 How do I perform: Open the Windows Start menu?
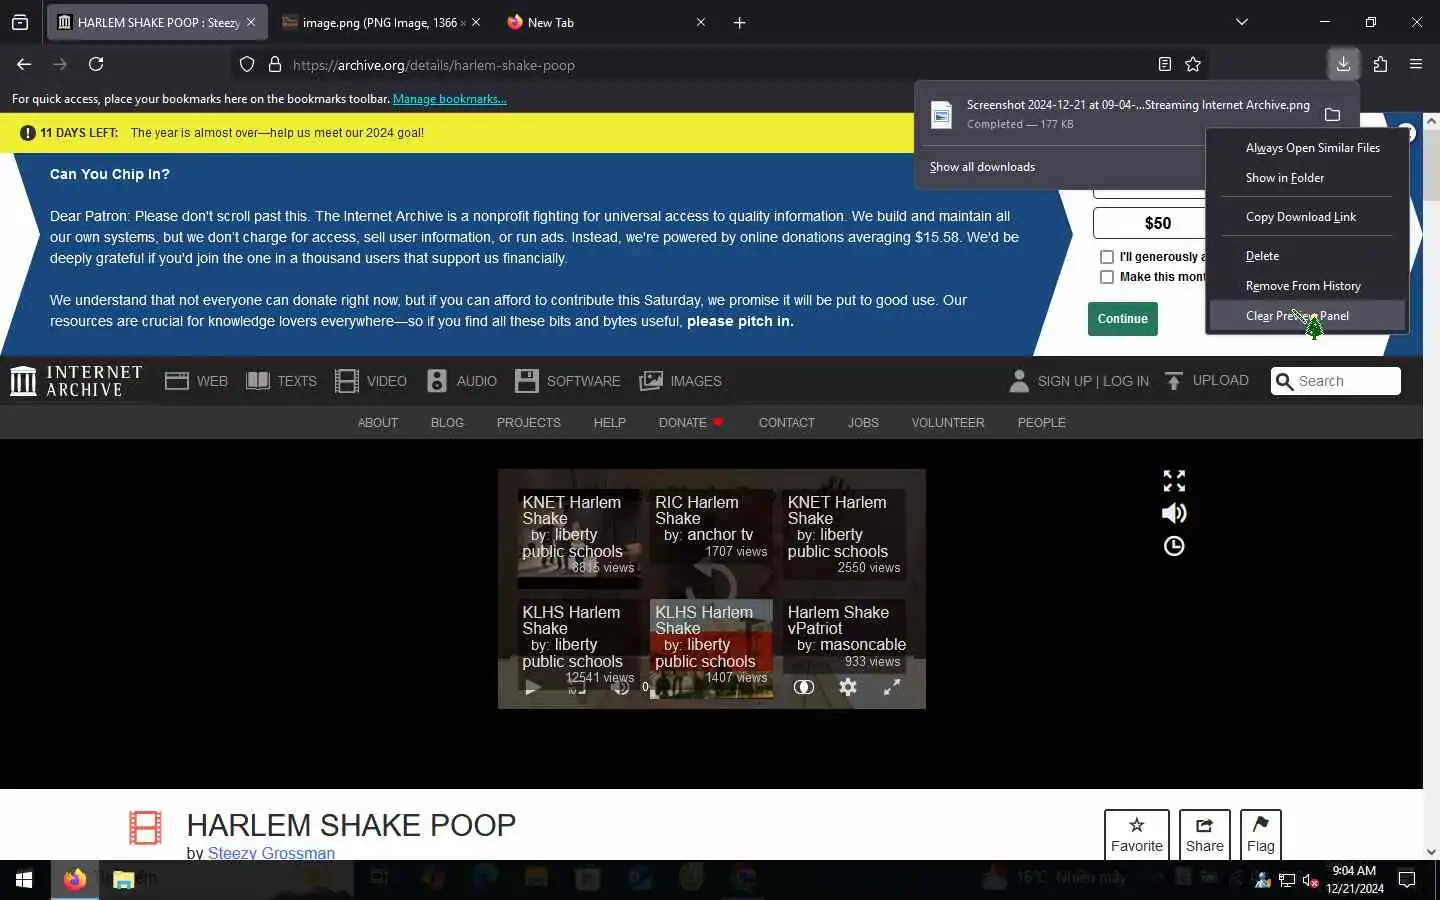click(24, 880)
